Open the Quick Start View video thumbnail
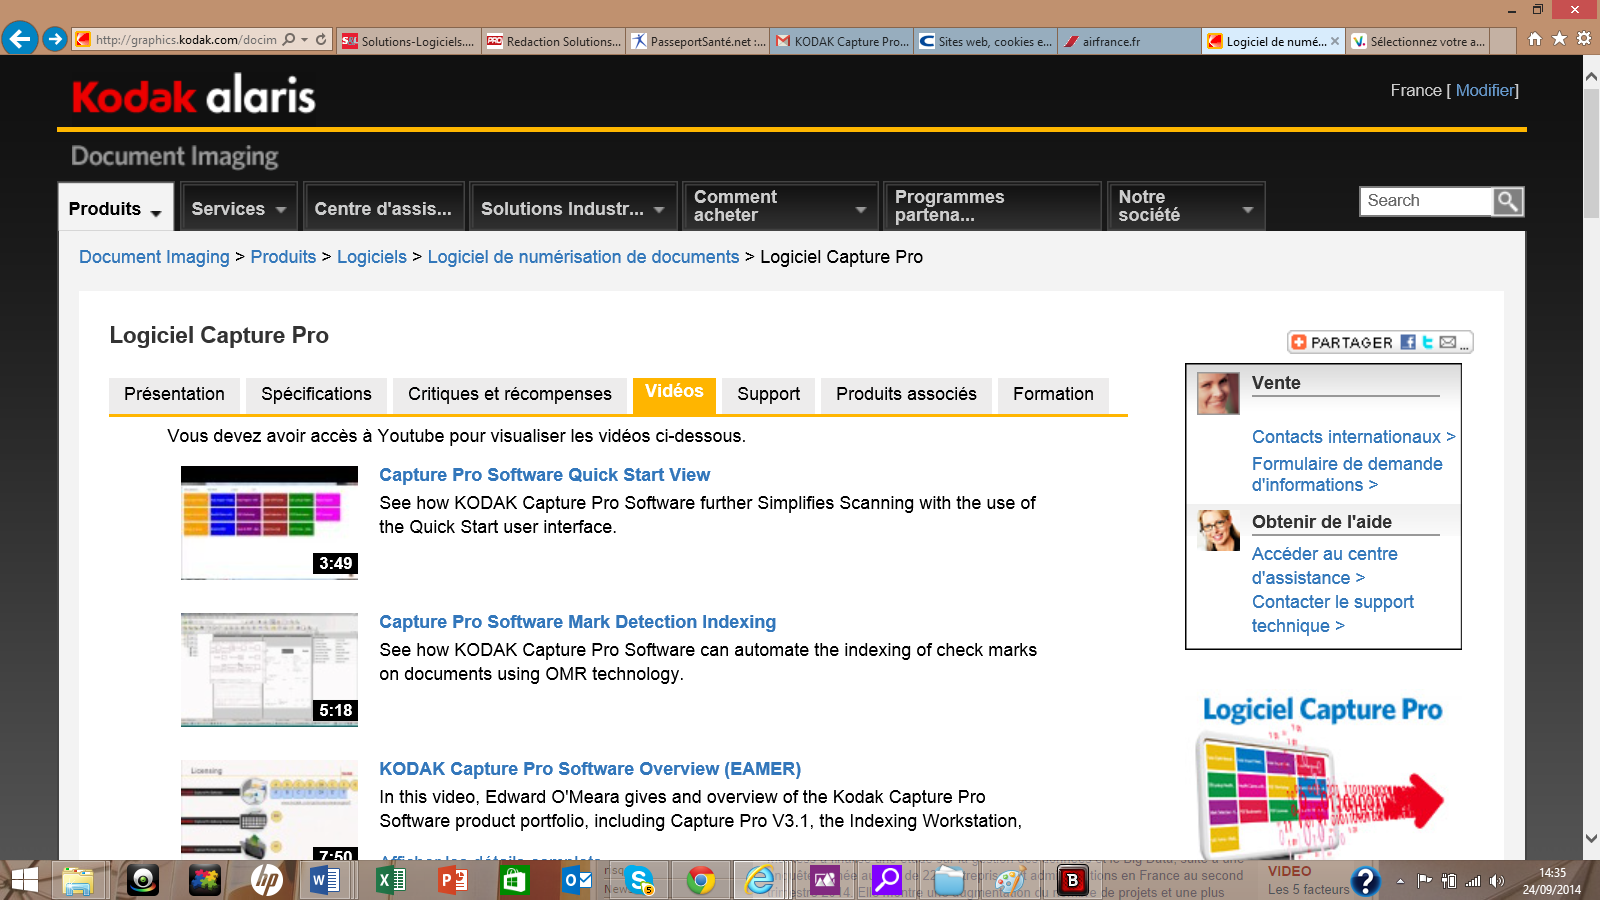 pyautogui.click(x=269, y=522)
